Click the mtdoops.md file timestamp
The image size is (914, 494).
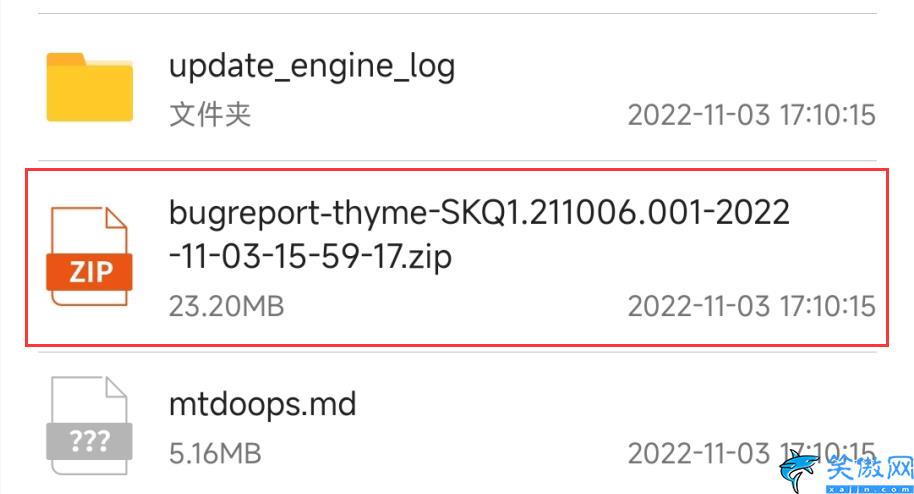751,453
